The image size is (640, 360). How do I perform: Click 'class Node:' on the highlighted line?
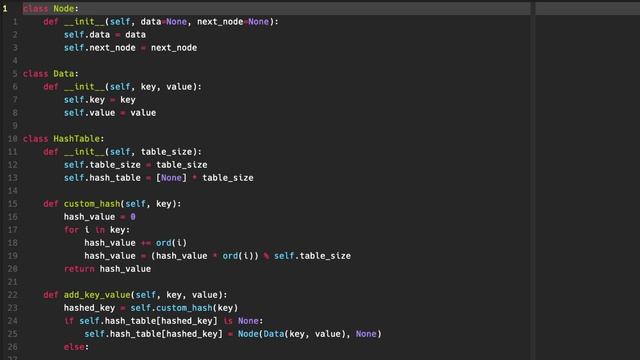click(51, 9)
